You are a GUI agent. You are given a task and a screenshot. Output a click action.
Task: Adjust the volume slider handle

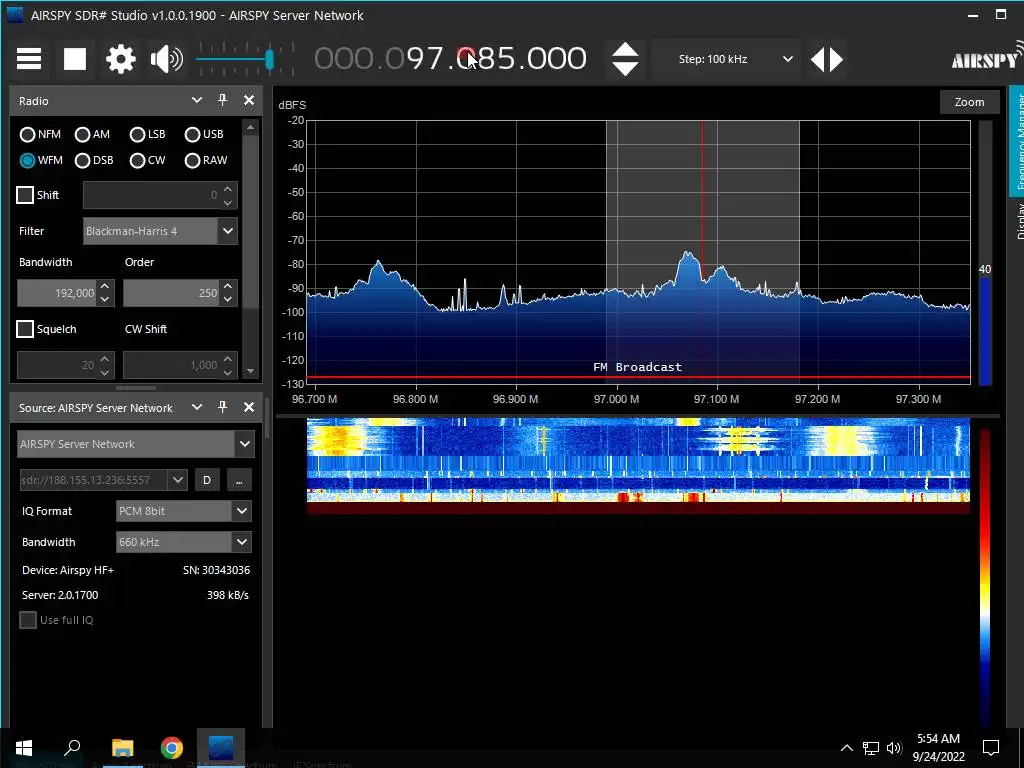click(269, 59)
